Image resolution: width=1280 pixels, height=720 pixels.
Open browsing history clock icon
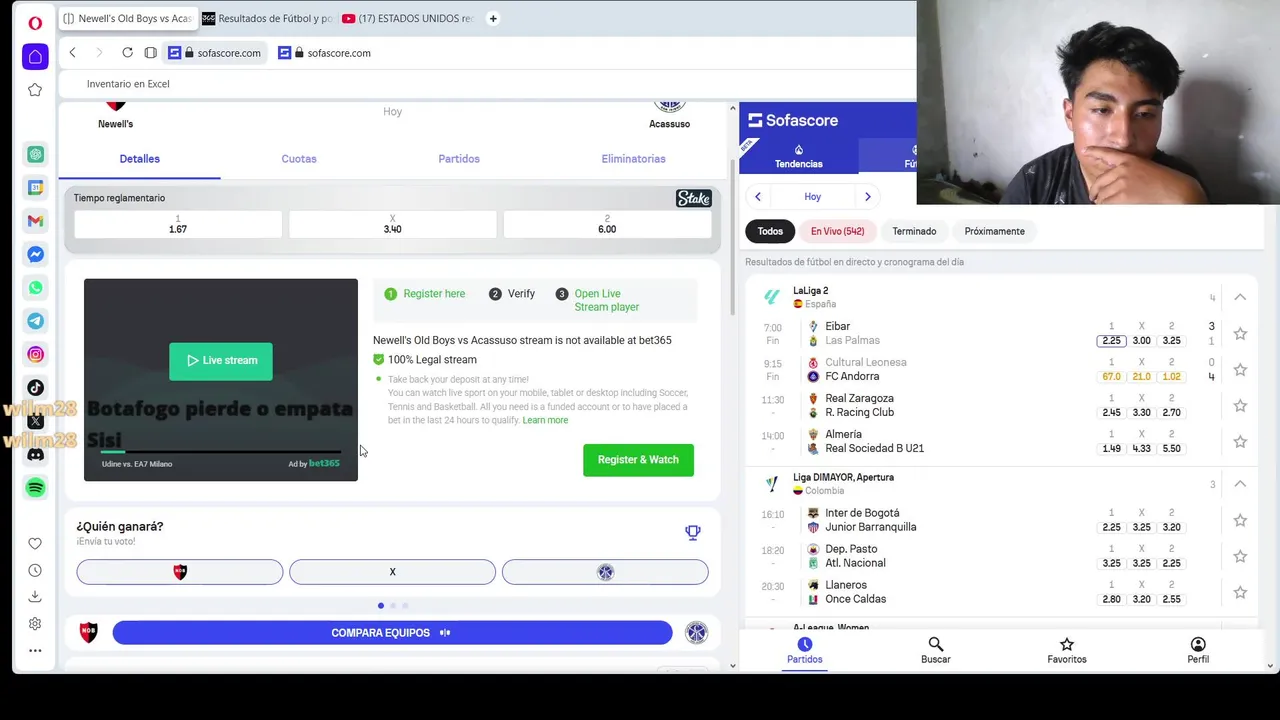click(x=35, y=570)
